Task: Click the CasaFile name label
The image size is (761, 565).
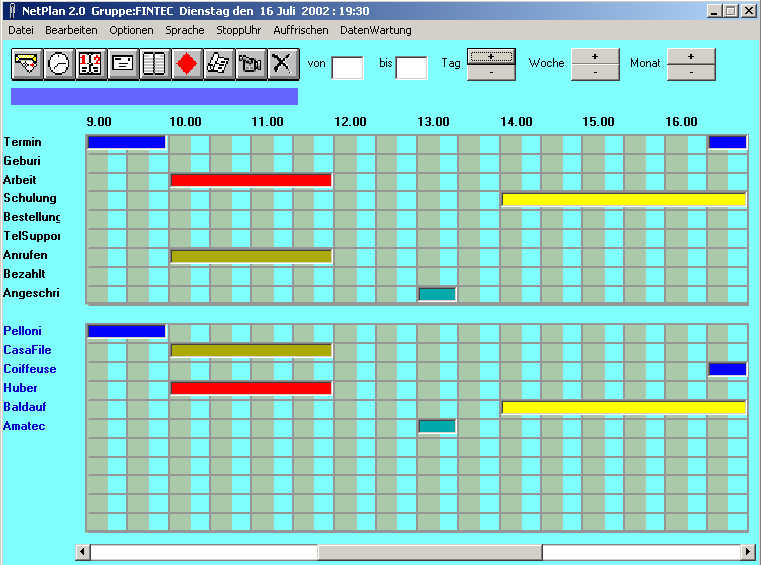Action: tap(27, 350)
